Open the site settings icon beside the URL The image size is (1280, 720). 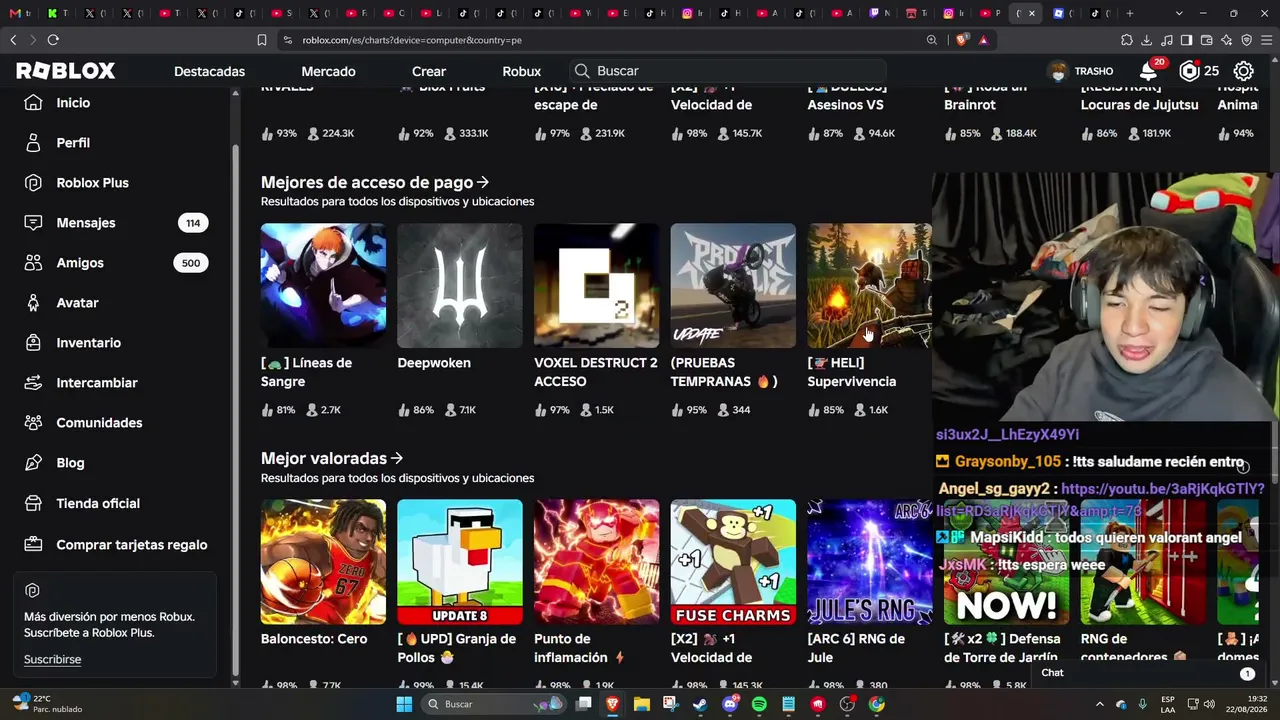pyautogui.click(x=288, y=40)
